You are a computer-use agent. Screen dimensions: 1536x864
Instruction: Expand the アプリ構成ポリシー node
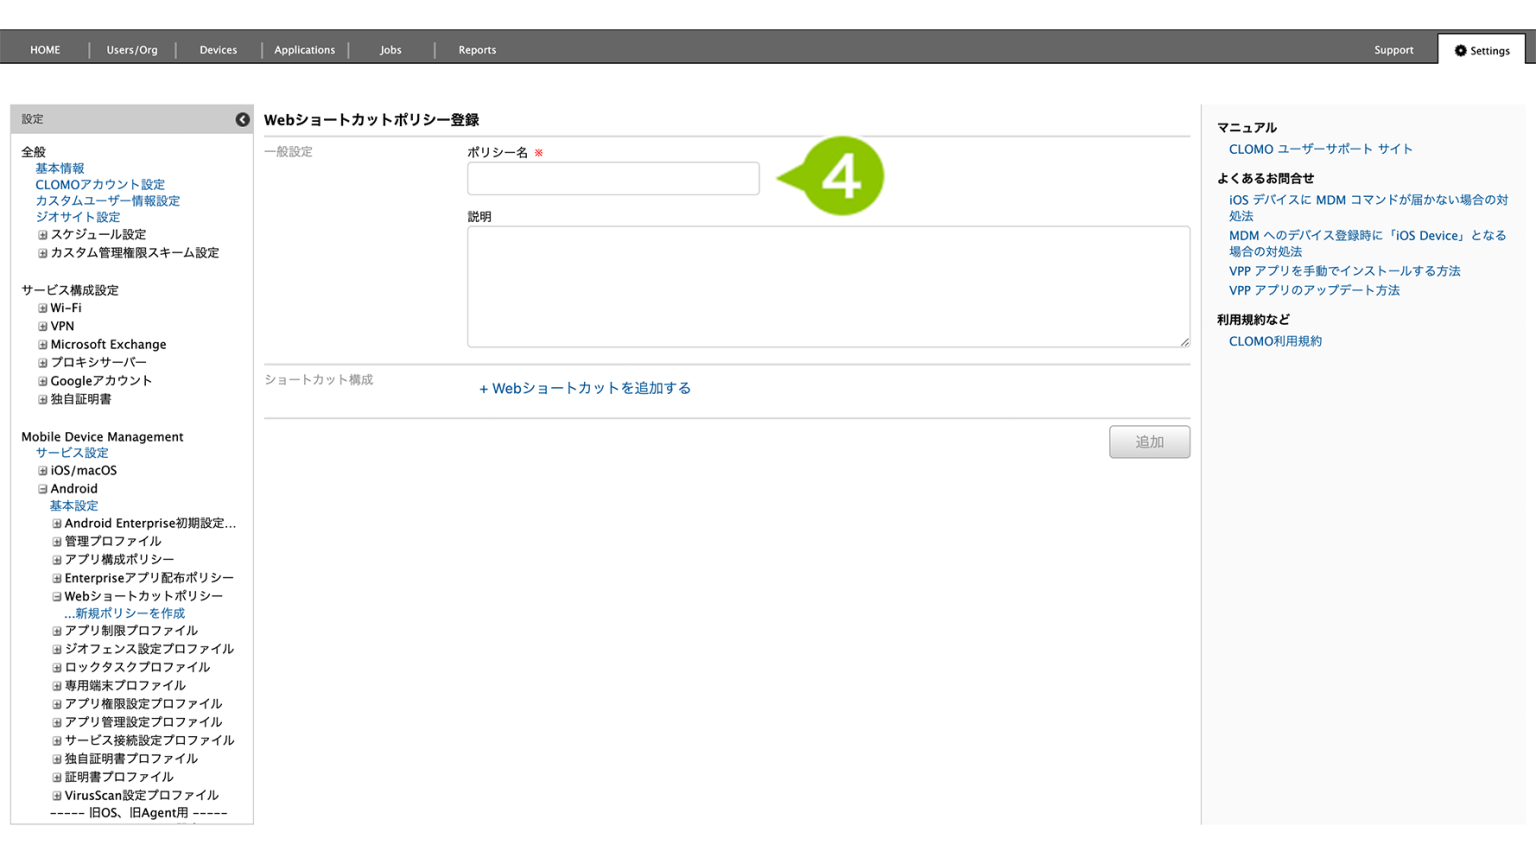(x=57, y=560)
